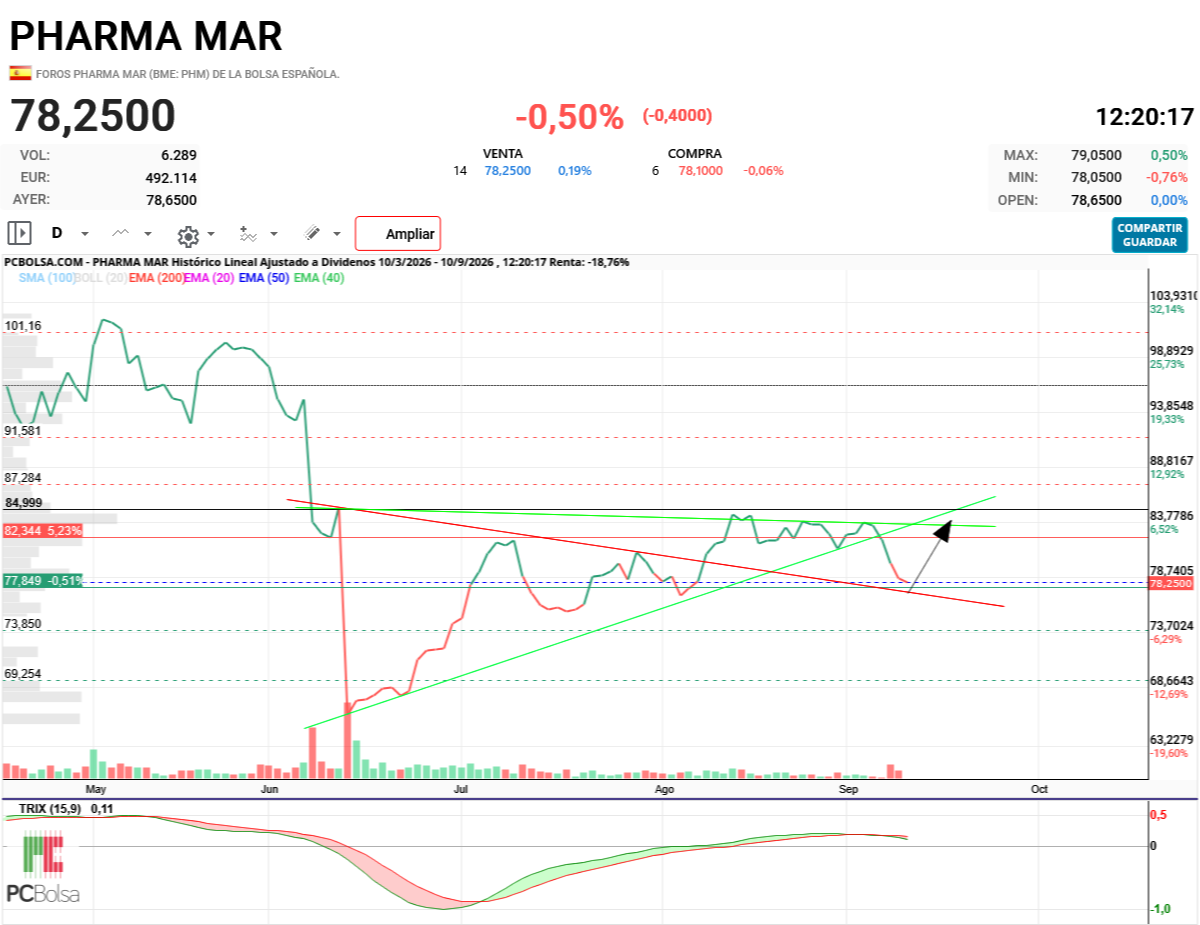Open the chart settings gear icon

click(187, 236)
